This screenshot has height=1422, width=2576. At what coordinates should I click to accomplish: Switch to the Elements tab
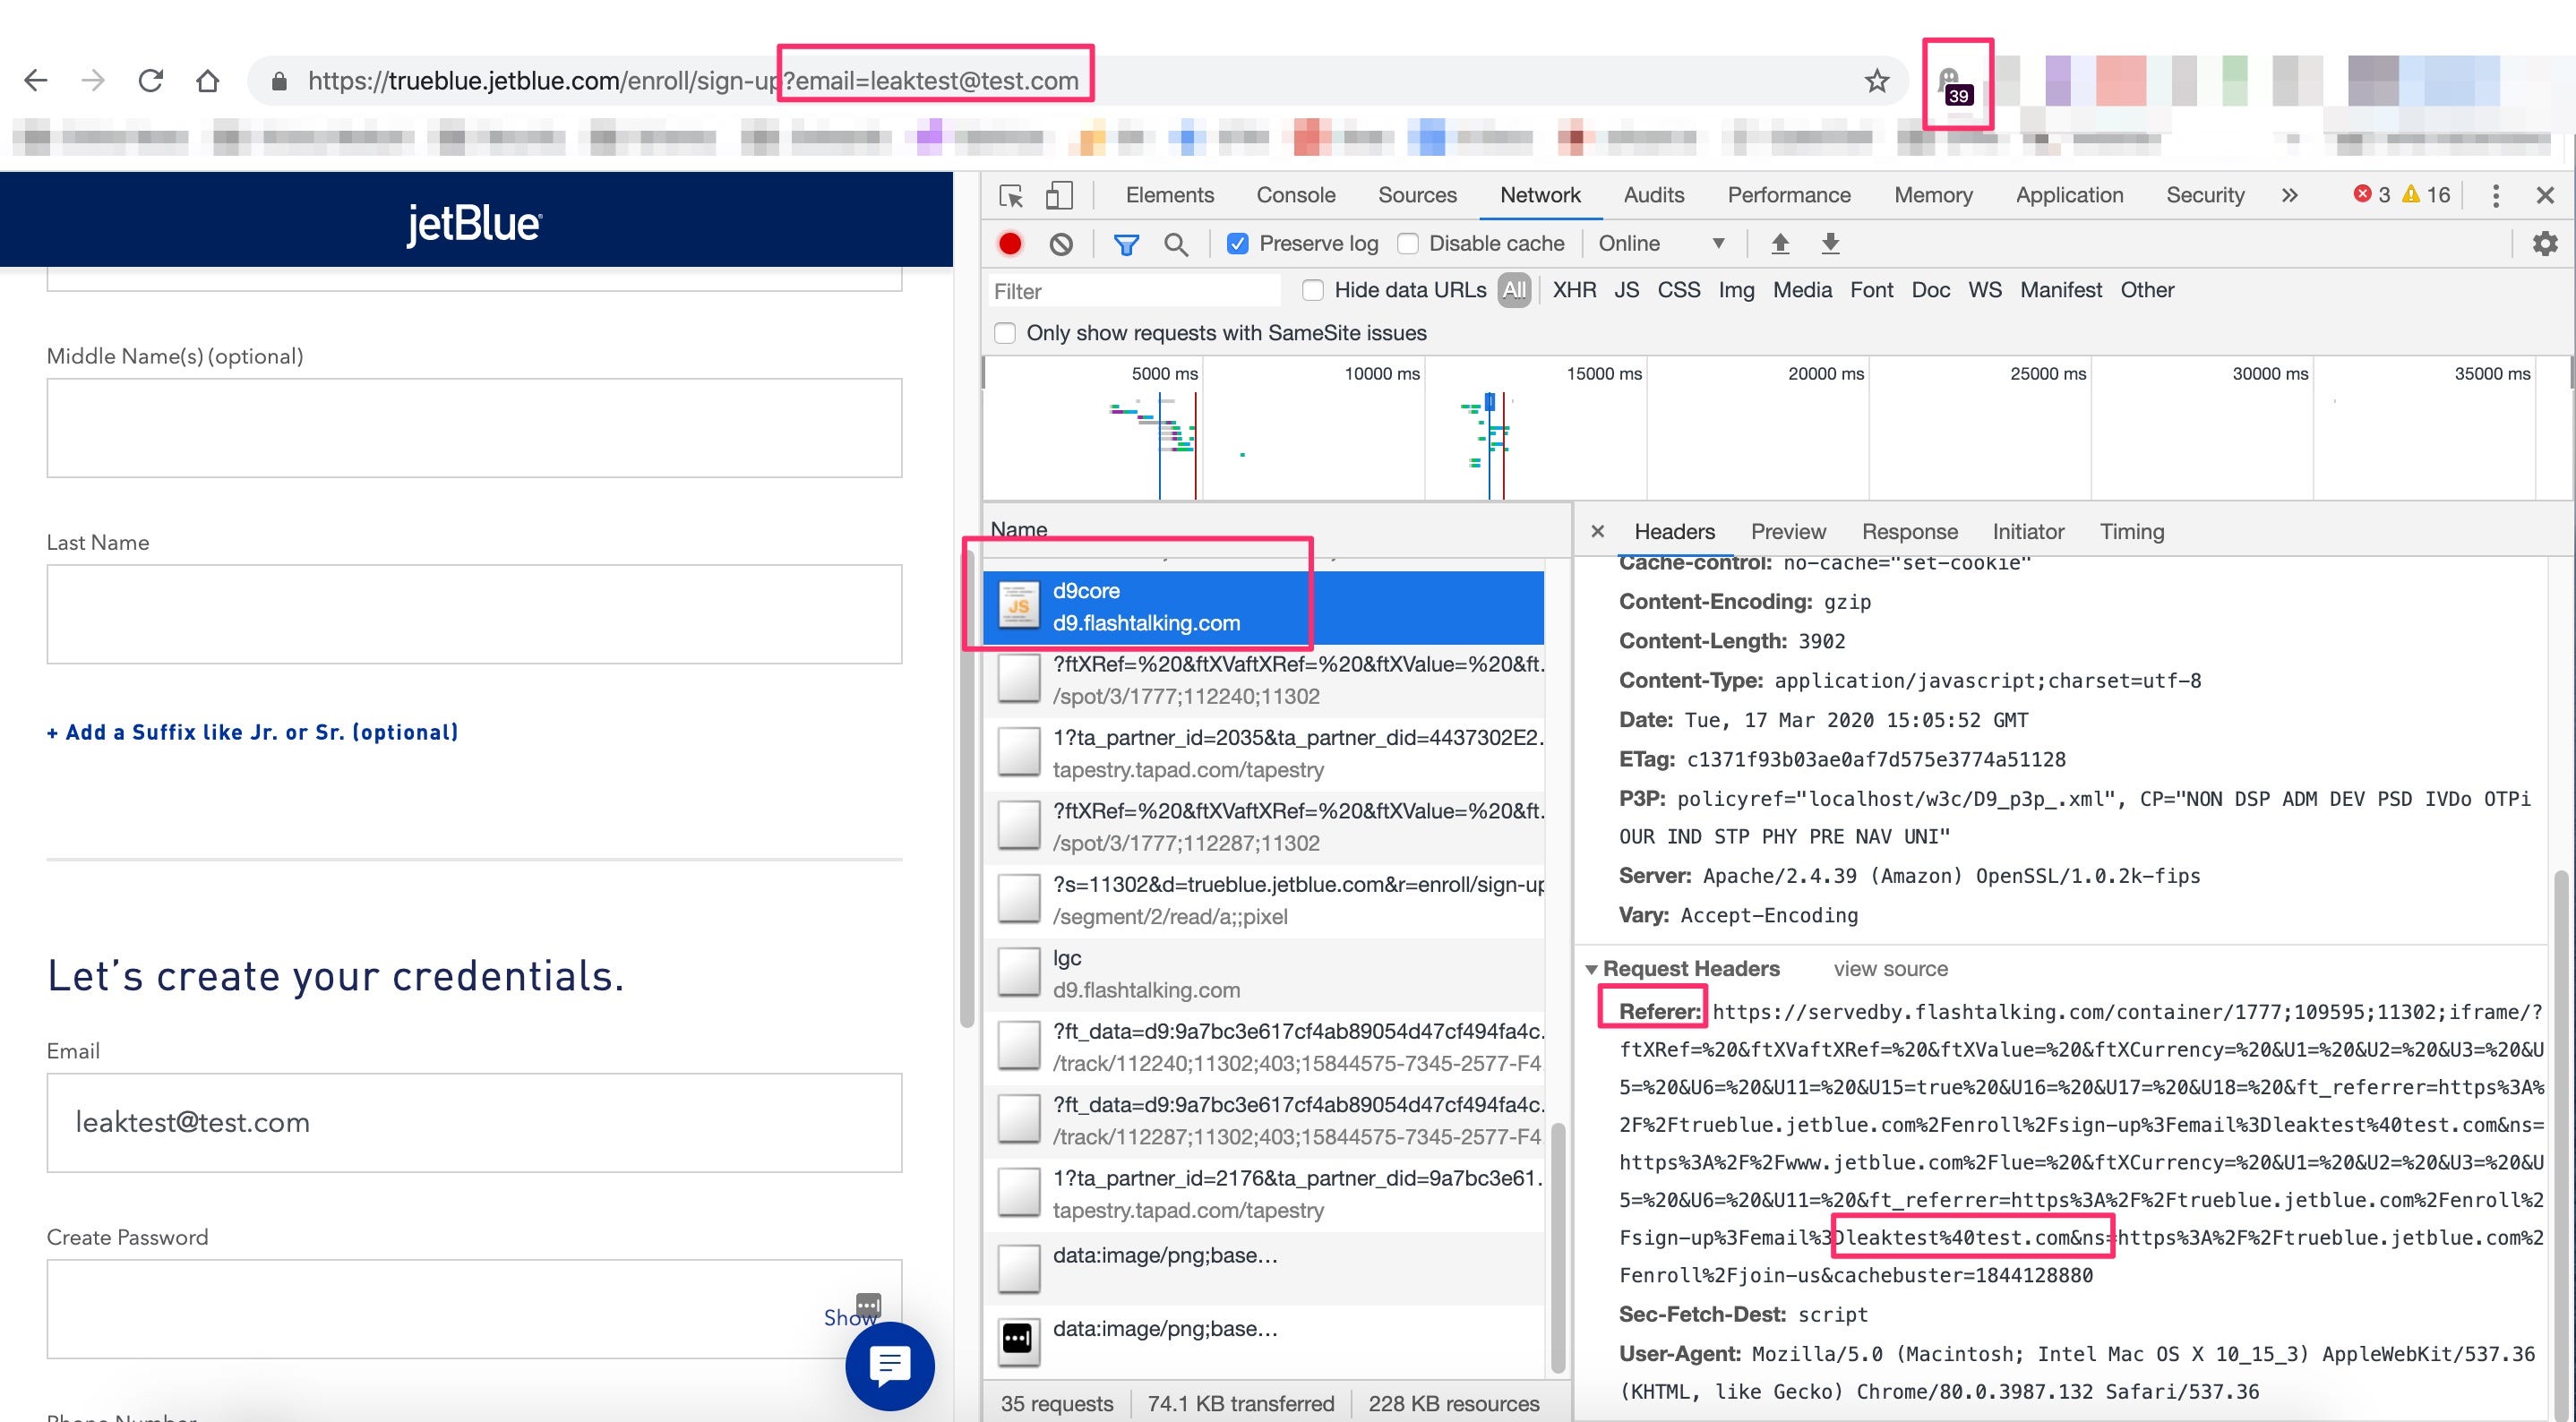click(x=1169, y=195)
